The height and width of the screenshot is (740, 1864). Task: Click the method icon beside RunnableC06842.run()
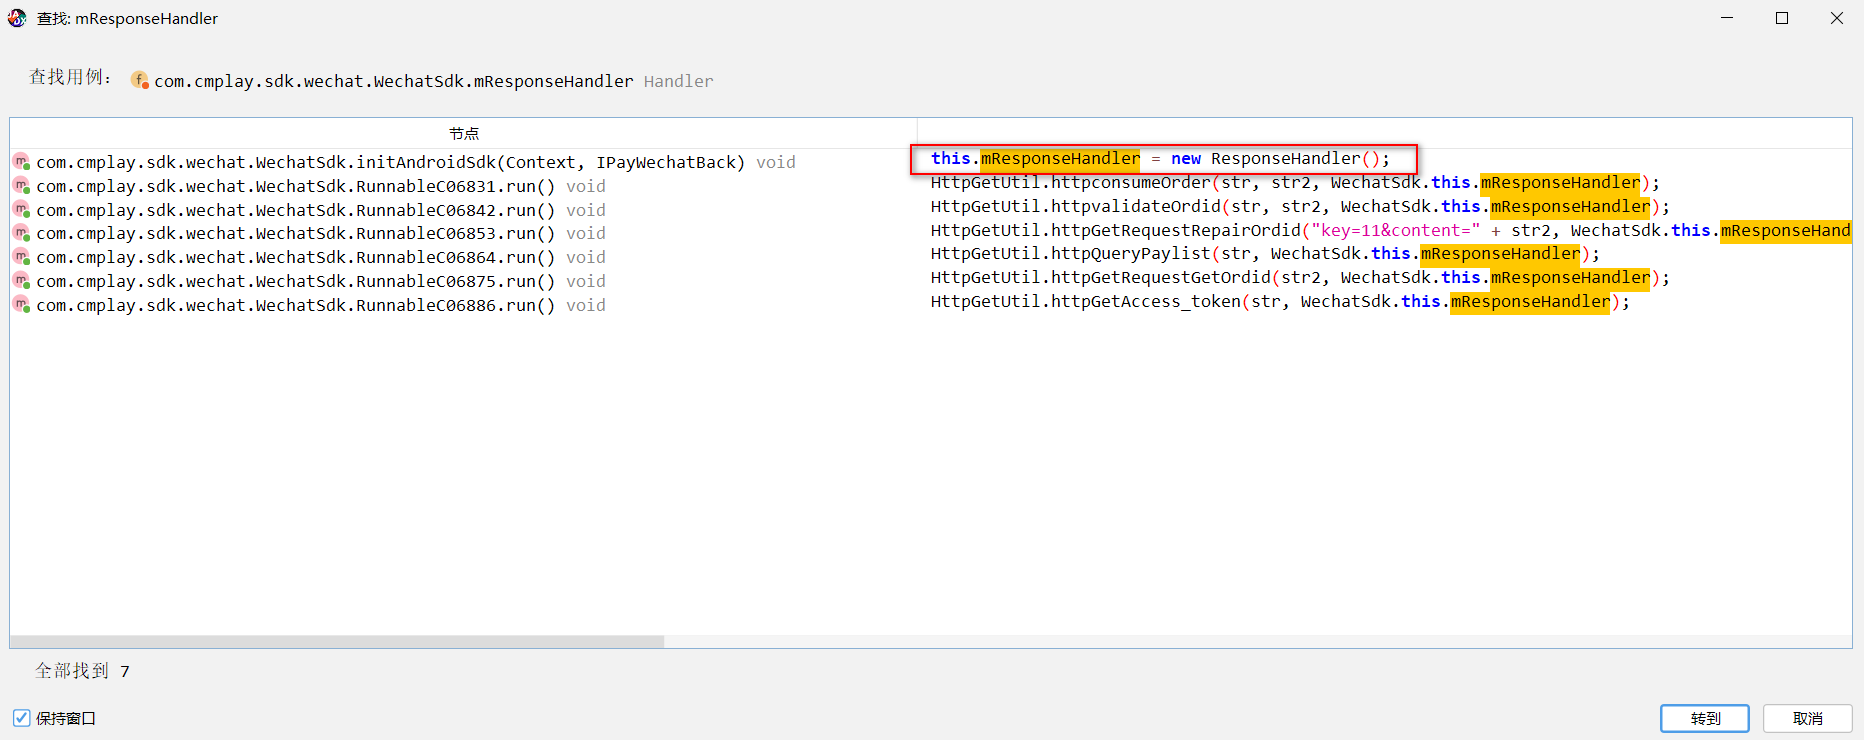pyautogui.click(x=21, y=210)
